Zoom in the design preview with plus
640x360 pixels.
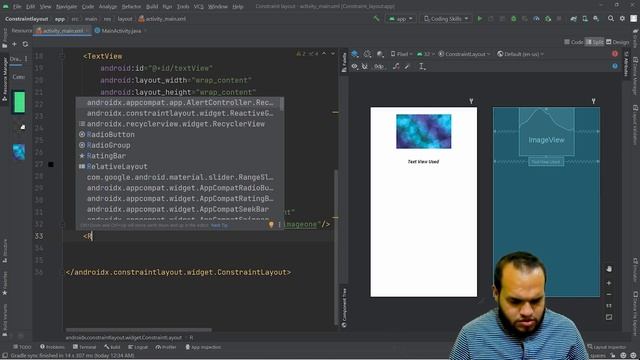[609, 283]
